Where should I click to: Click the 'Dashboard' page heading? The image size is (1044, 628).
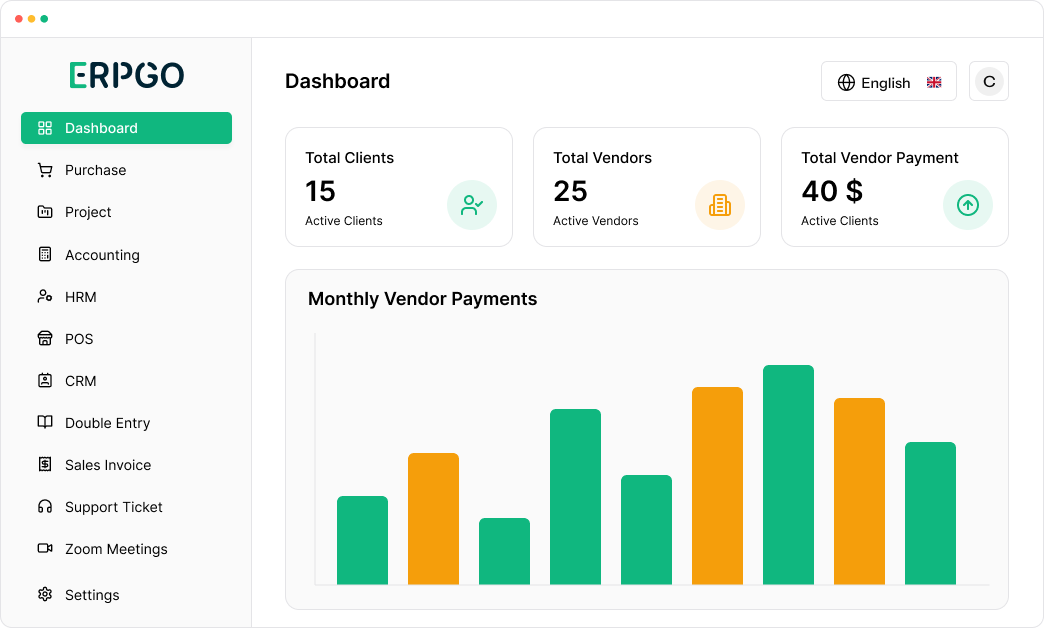[x=338, y=81]
